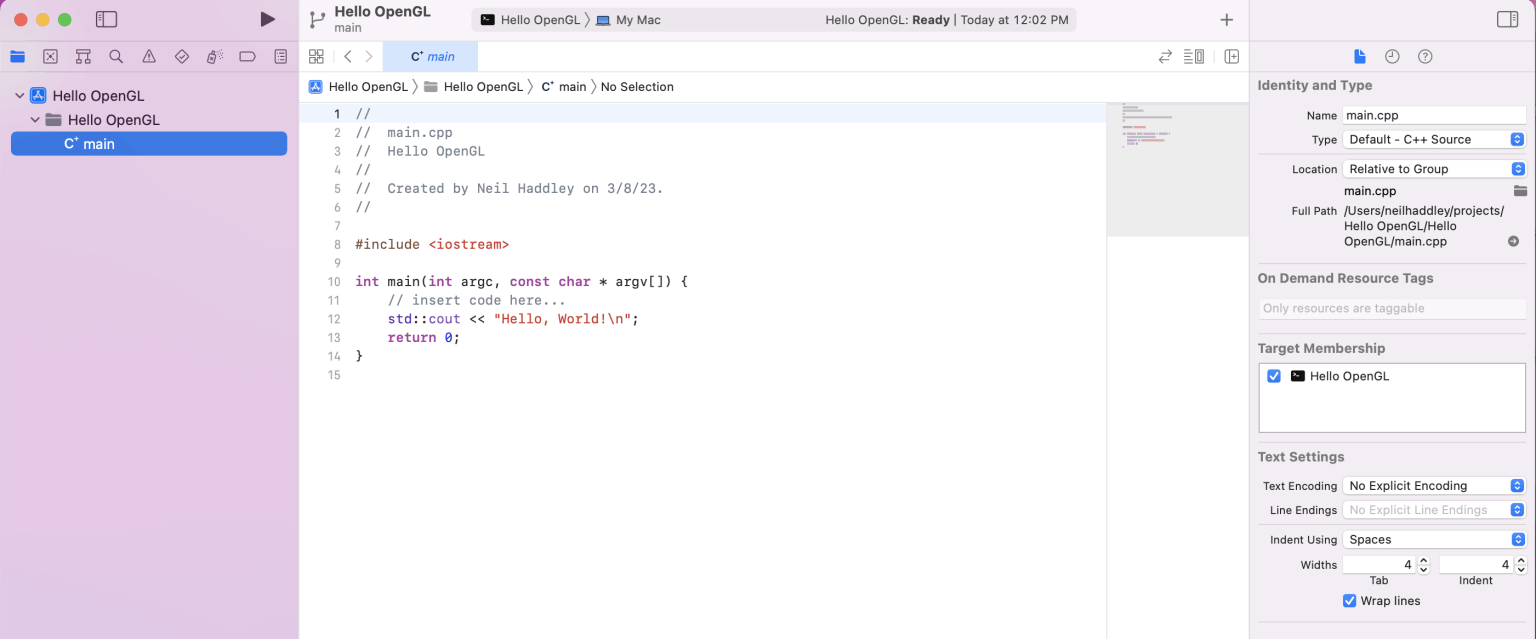This screenshot has width=1536, height=639.
Task: Choose file location with the folder icon
Action: tap(1520, 191)
